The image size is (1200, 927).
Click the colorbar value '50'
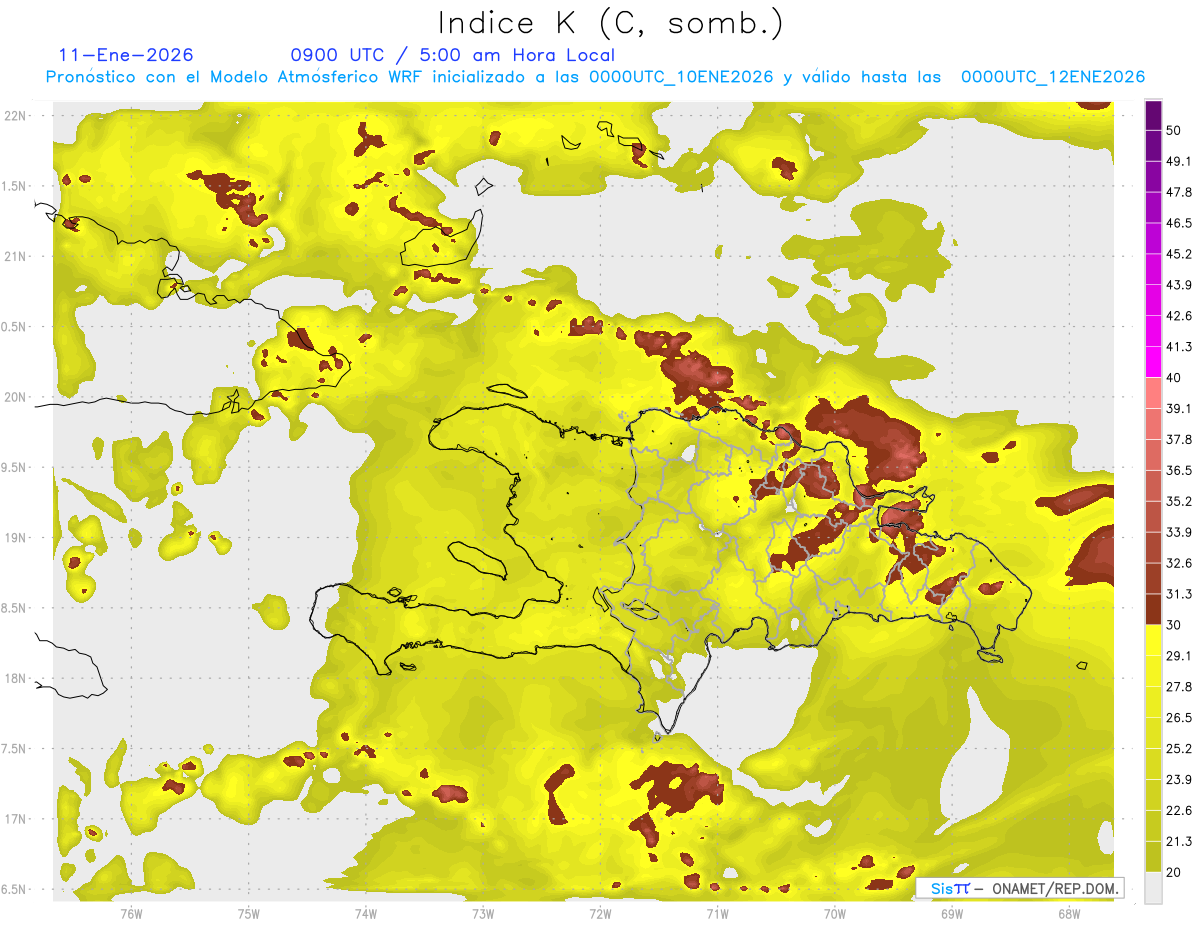click(1173, 130)
